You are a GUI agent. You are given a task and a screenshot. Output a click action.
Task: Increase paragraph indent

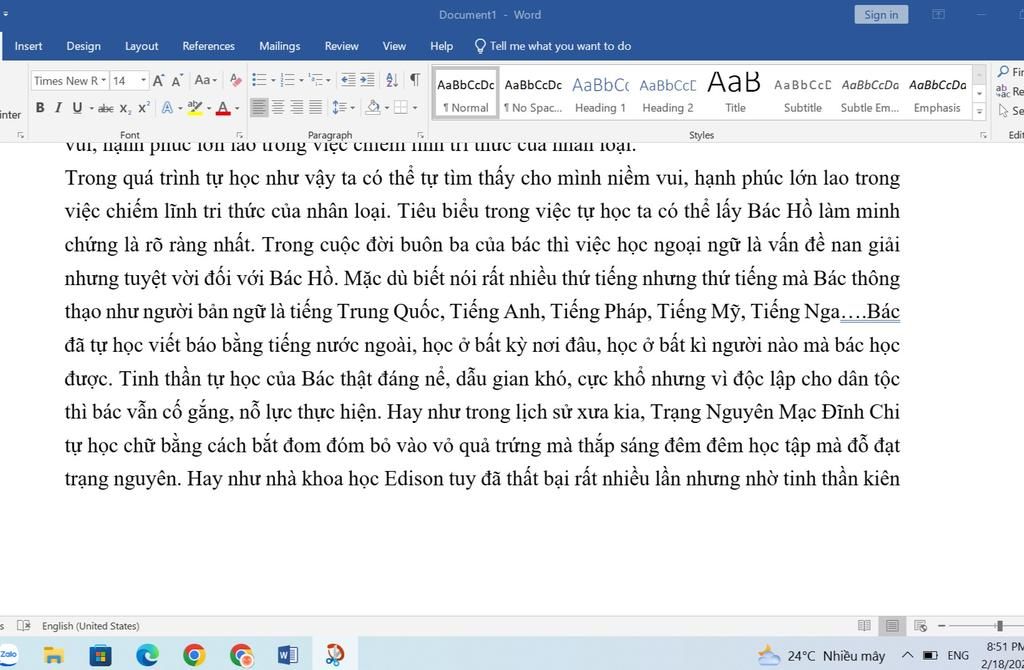(367, 80)
